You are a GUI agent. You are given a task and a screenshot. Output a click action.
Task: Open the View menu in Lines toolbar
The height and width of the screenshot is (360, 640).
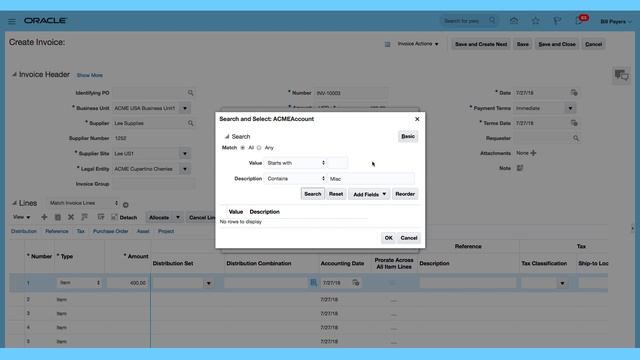tap(21, 217)
